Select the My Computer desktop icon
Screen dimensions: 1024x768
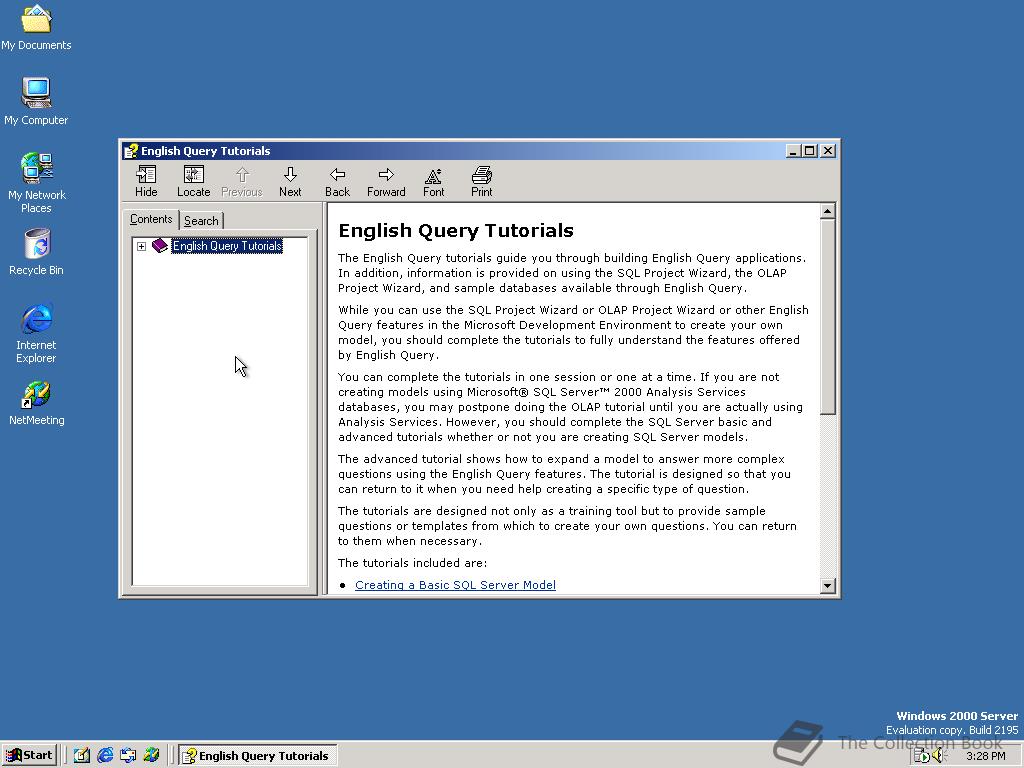[36, 101]
